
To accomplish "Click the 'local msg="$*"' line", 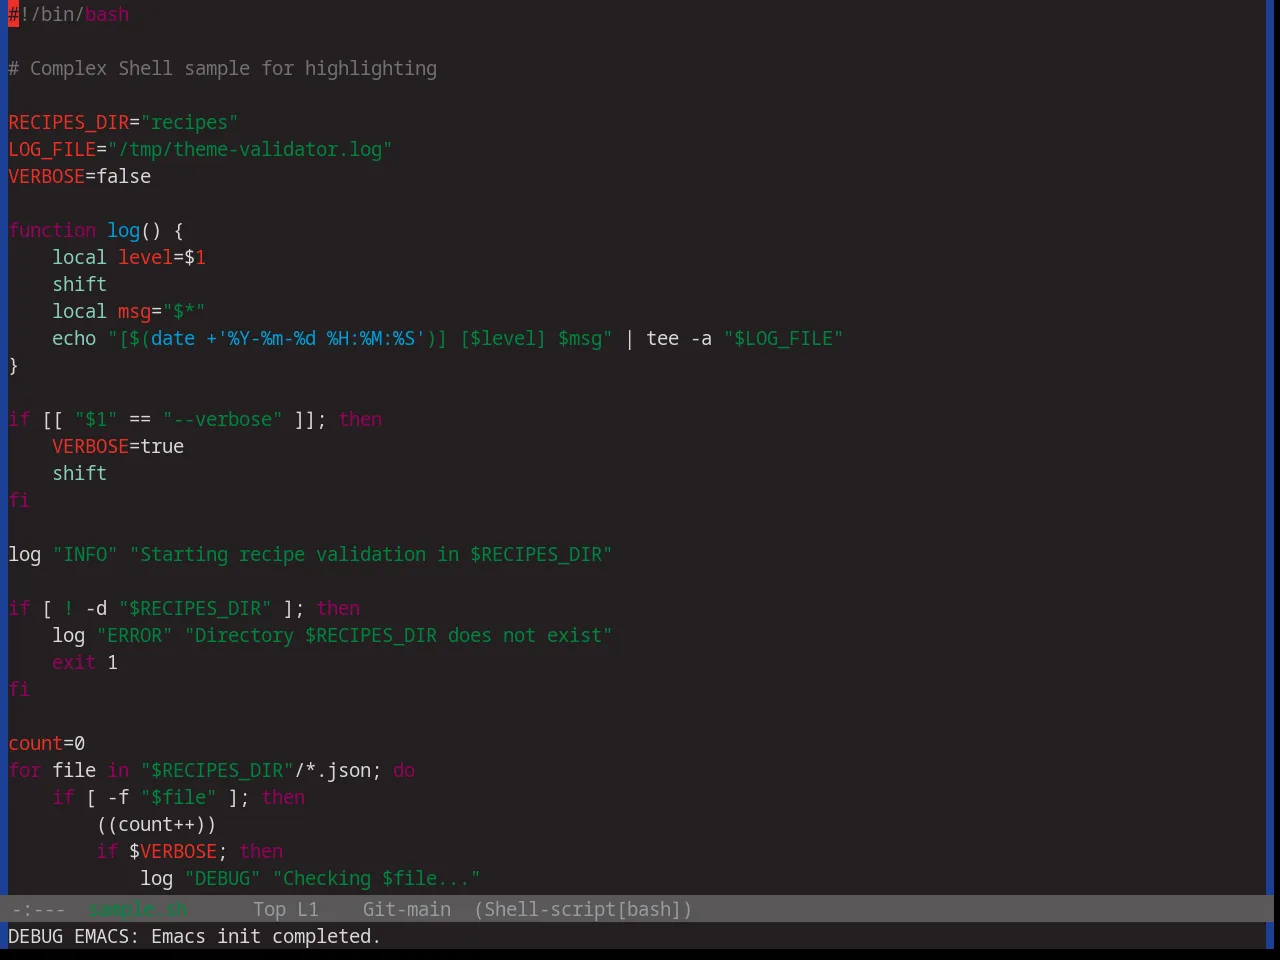I will [x=129, y=311].
